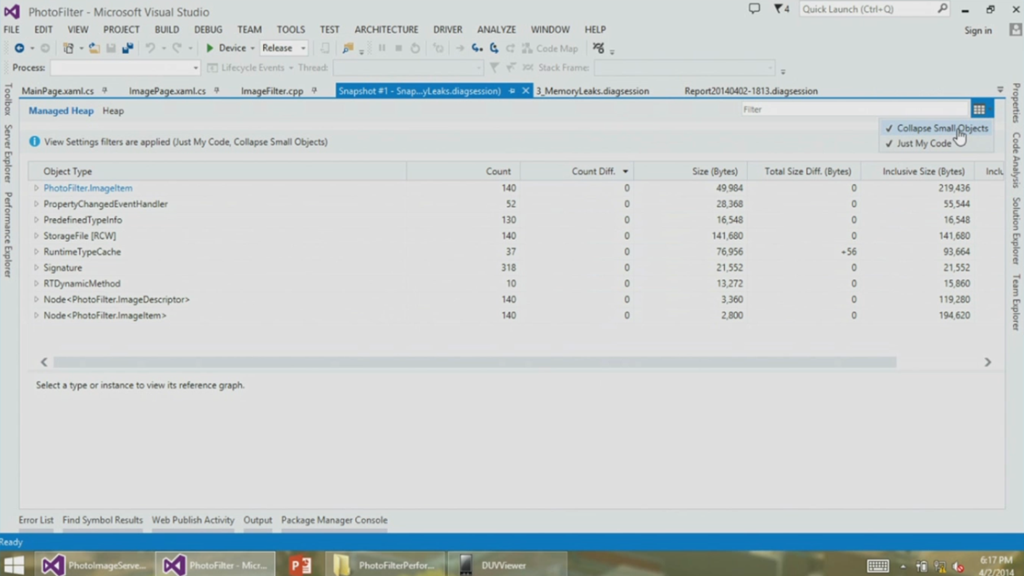The height and width of the screenshot is (576, 1024).
Task: Expand the RuntimeTypeCache row
Action: [36, 251]
